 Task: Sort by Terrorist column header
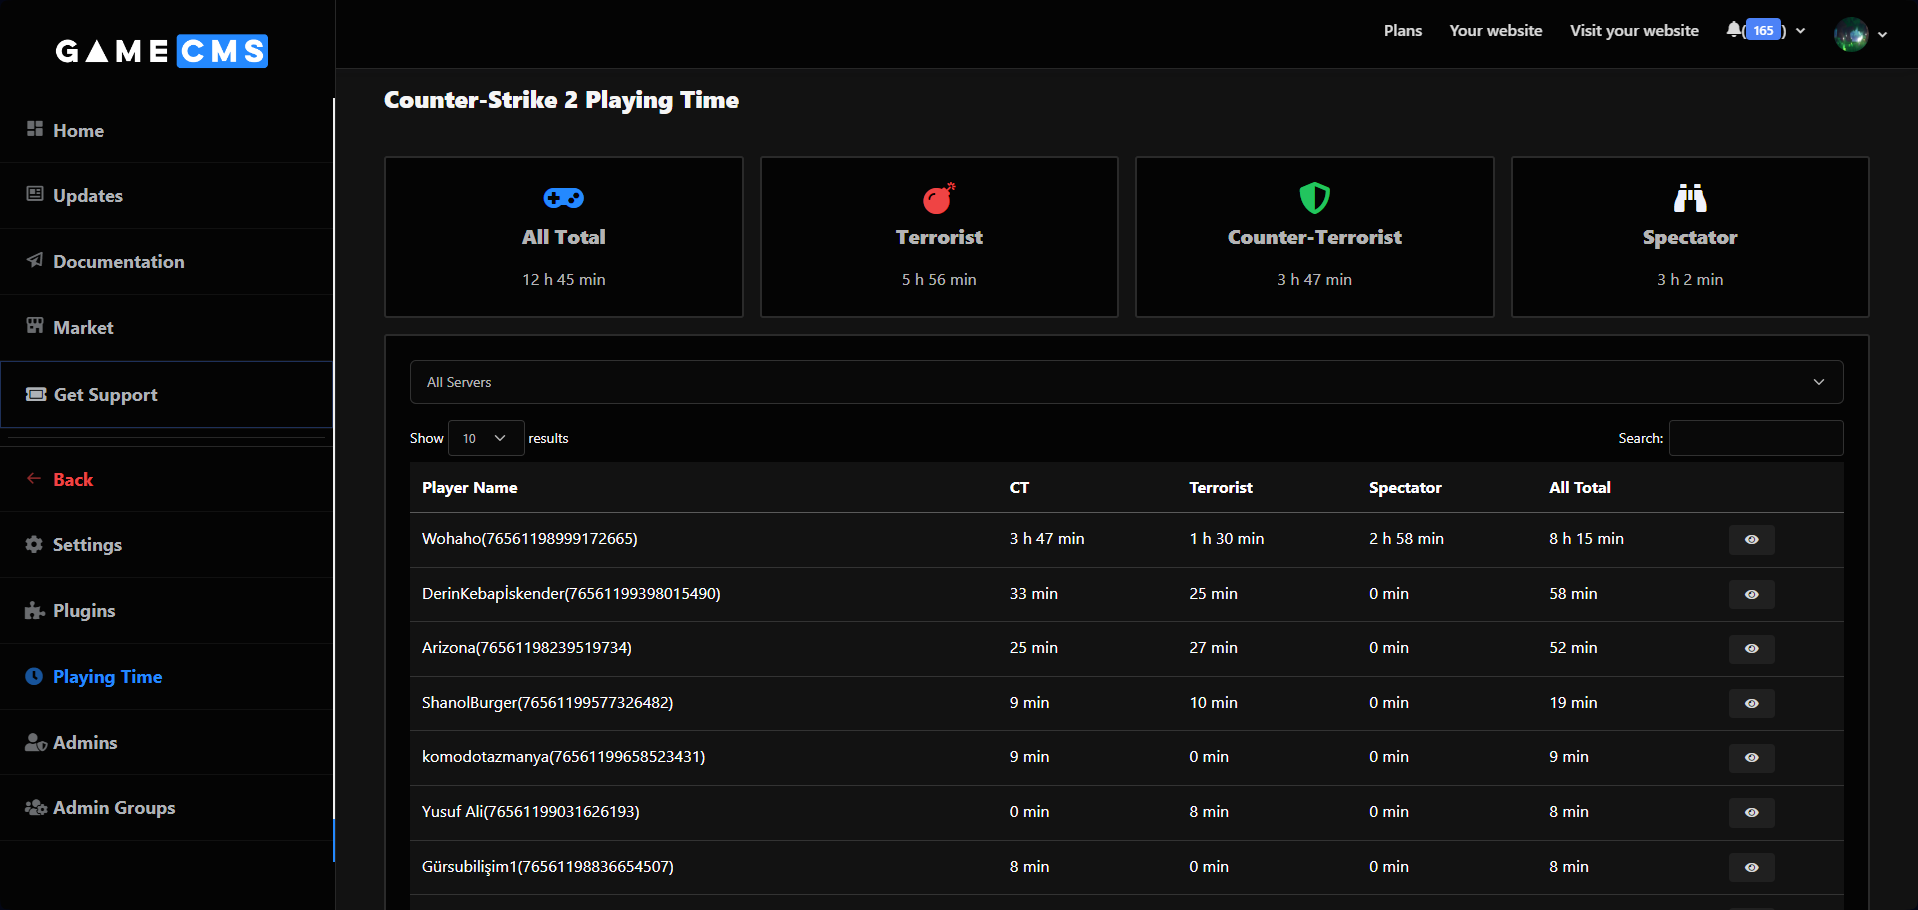(x=1220, y=487)
